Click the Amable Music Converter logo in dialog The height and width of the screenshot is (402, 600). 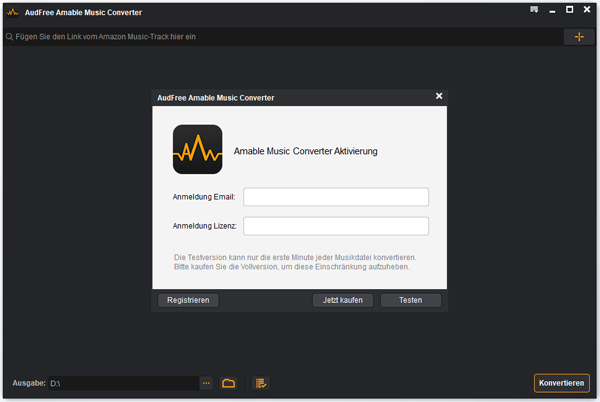coord(197,149)
